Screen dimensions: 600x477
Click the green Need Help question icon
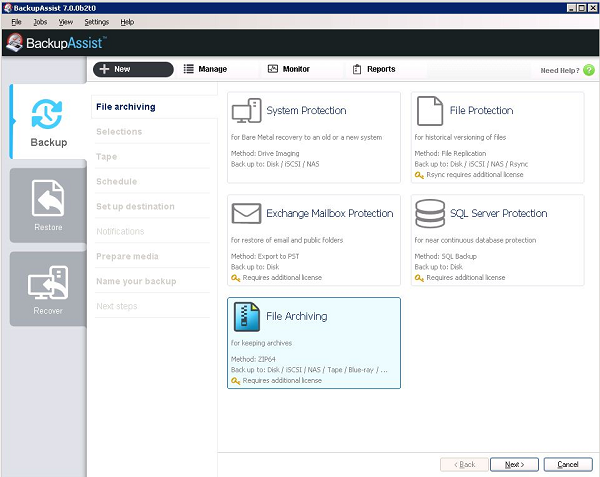click(589, 70)
